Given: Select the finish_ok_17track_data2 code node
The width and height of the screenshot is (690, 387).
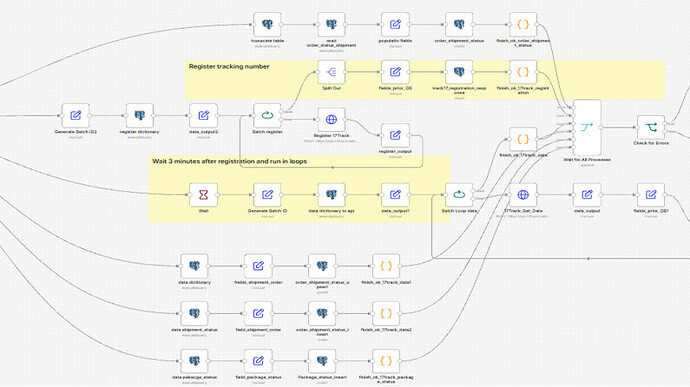Looking at the screenshot, I should [386, 313].
